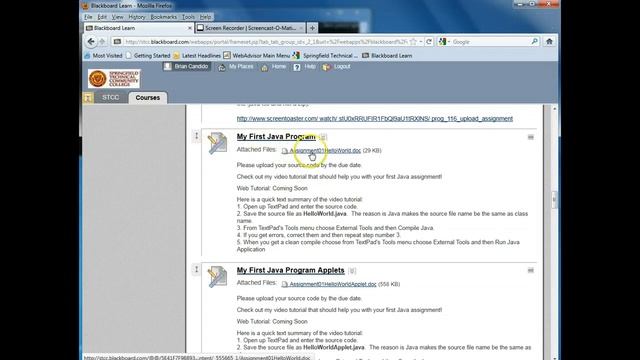Open the Firefox home page icon
Viewport: 640px width, 360px height.
coord(549,42)
